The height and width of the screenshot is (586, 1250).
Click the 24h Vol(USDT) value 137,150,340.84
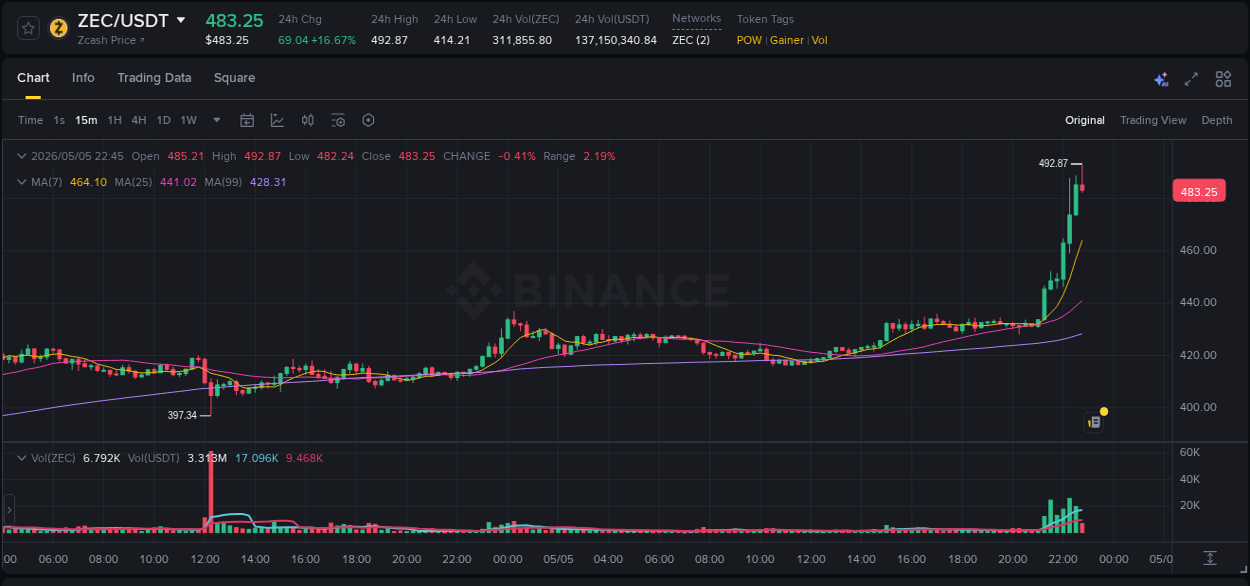616,40
